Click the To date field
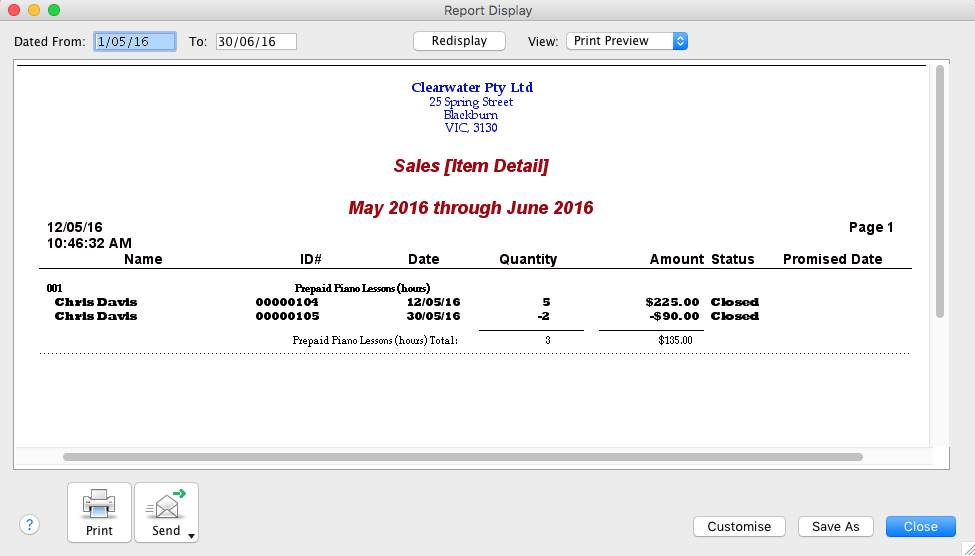 [x=255, y=41]
